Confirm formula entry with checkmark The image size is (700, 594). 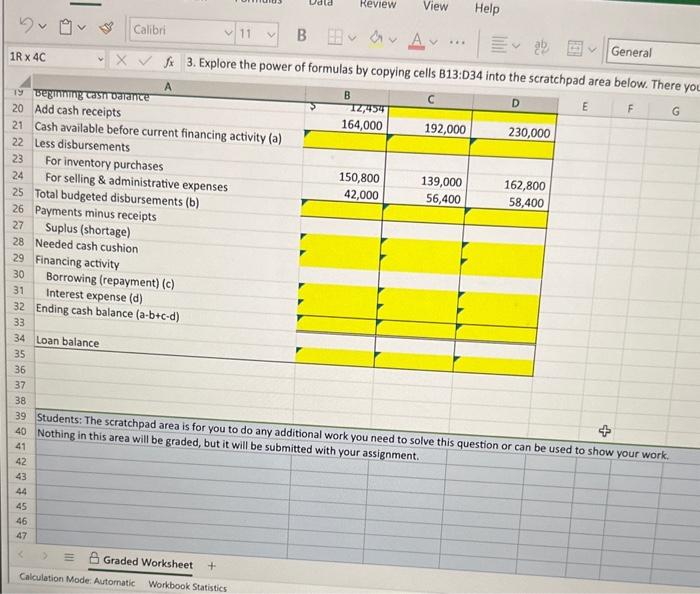tap(145, 60)
